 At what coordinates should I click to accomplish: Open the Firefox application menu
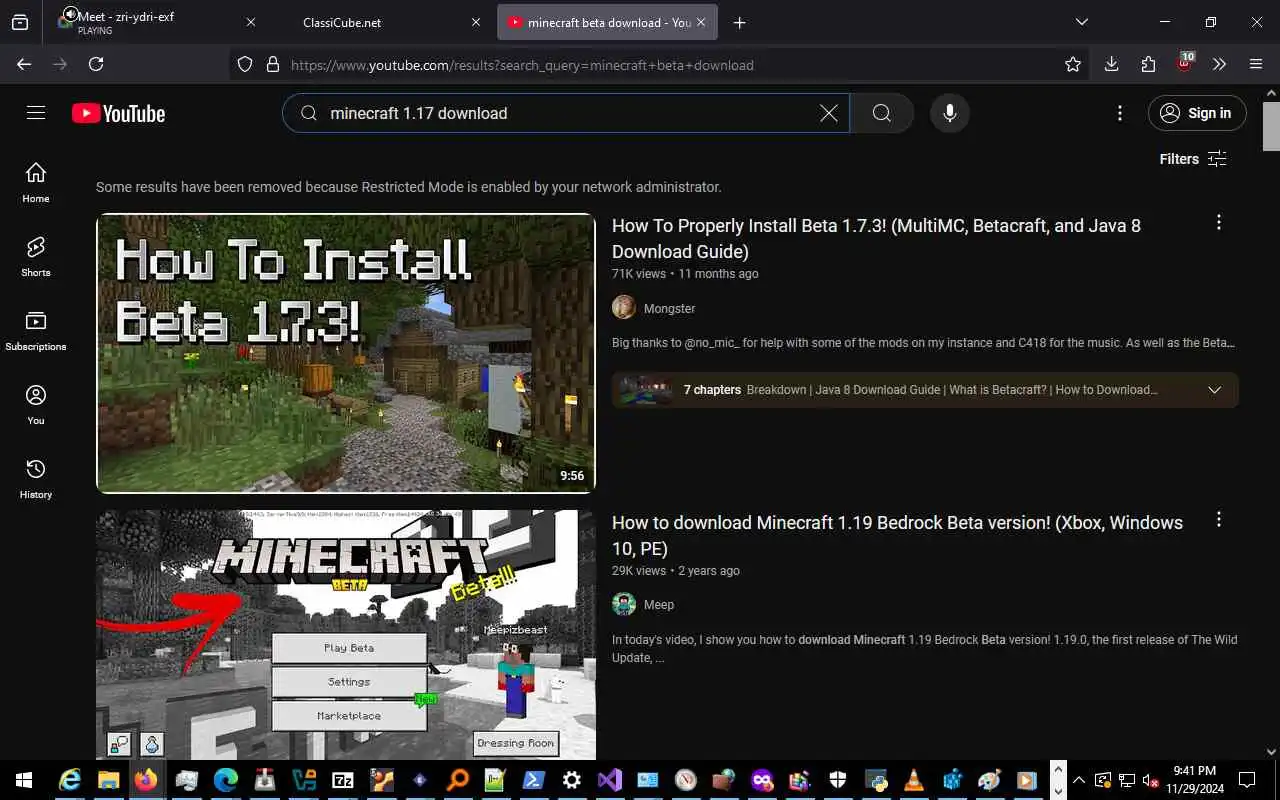coord(1256,64)
